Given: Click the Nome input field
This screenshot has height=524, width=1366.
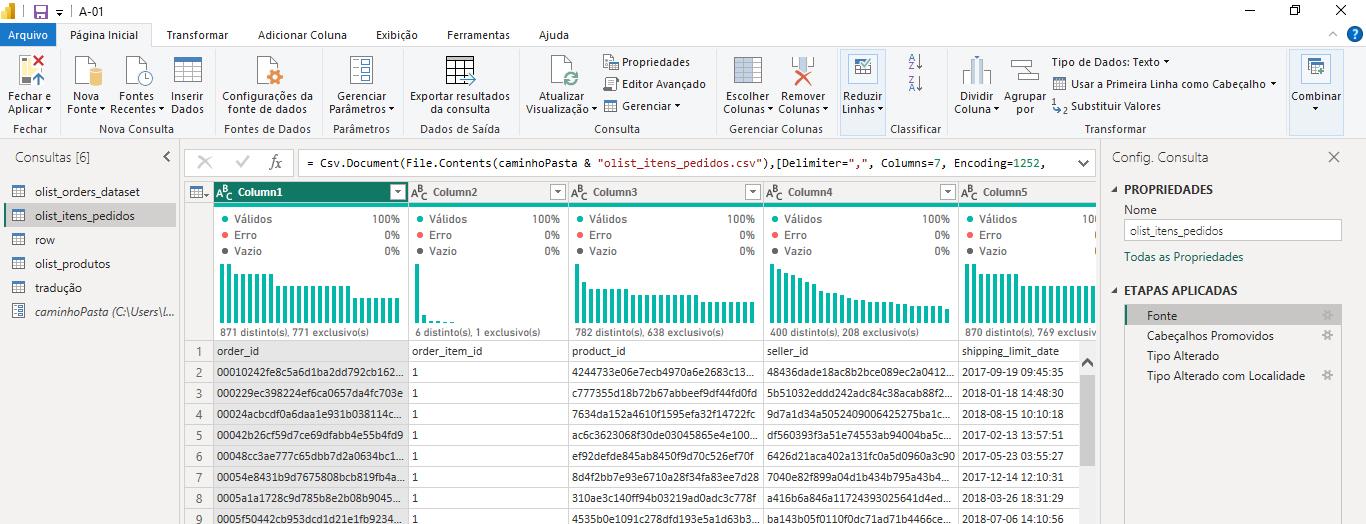Looking at the screenshot, I should pyautogui.click(x=1232, y=230).
